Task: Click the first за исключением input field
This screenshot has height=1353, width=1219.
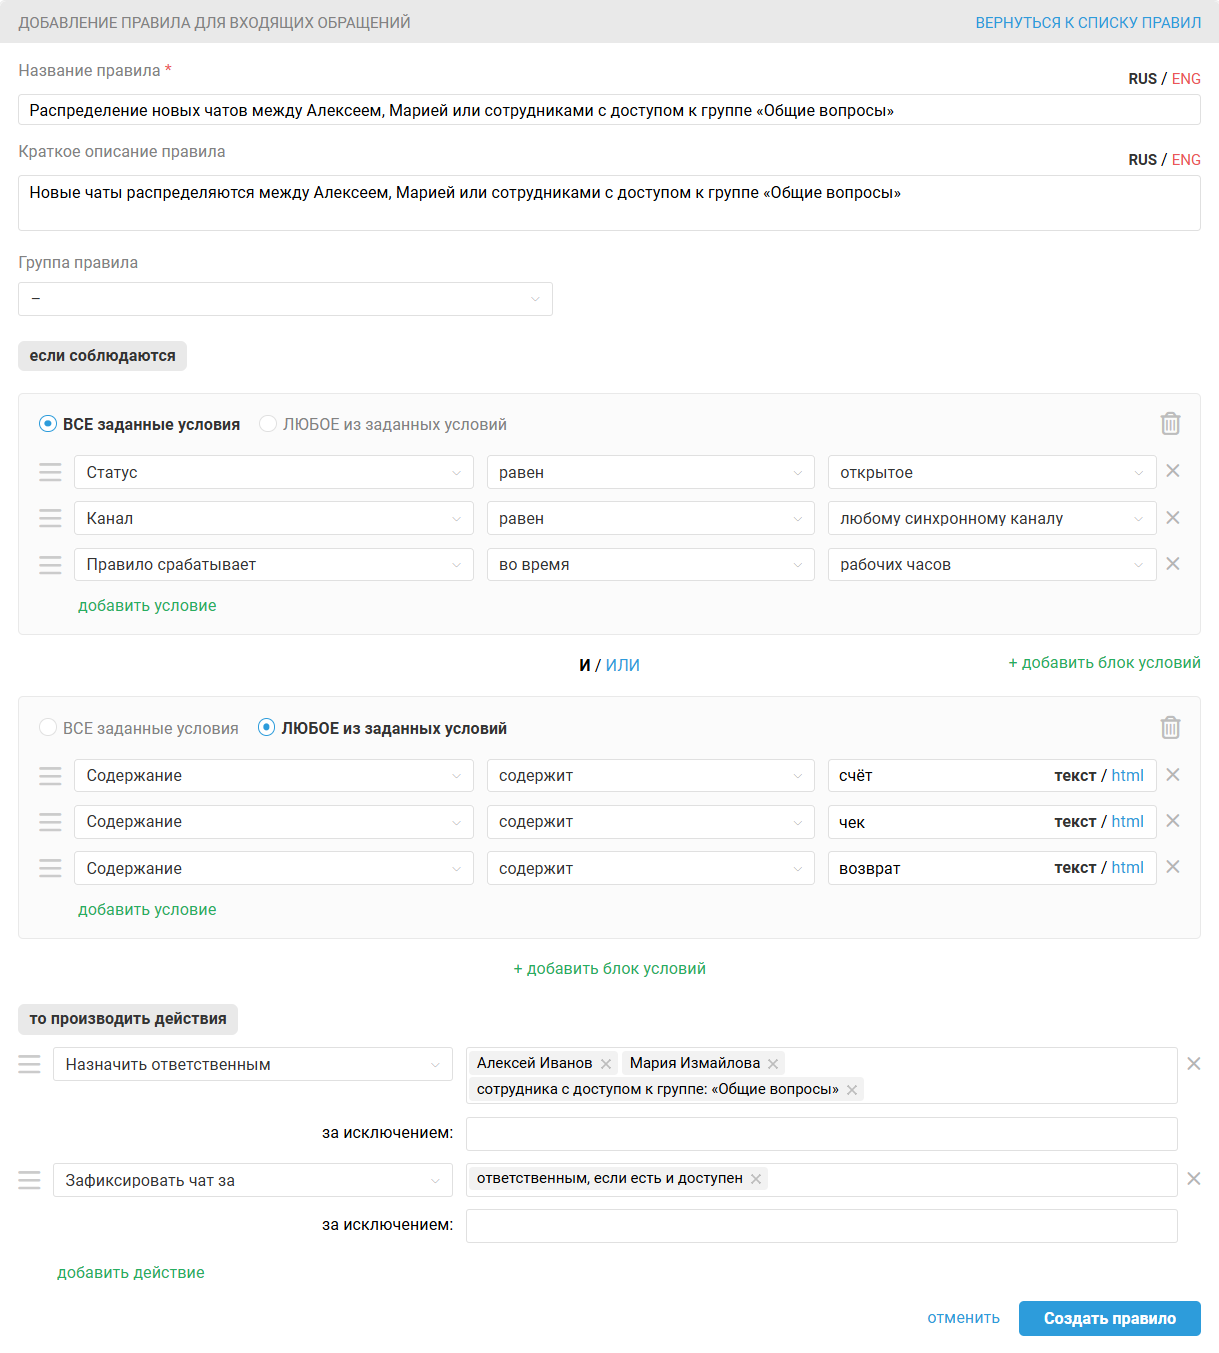Action: 821,1134
